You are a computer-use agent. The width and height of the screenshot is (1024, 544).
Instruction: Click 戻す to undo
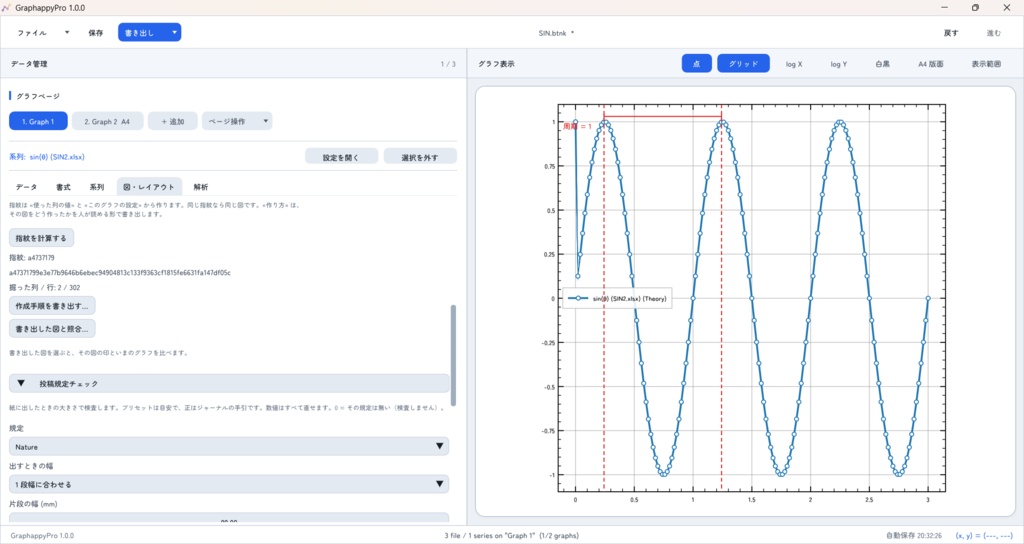pyautogui.click(x=951, y=33)
